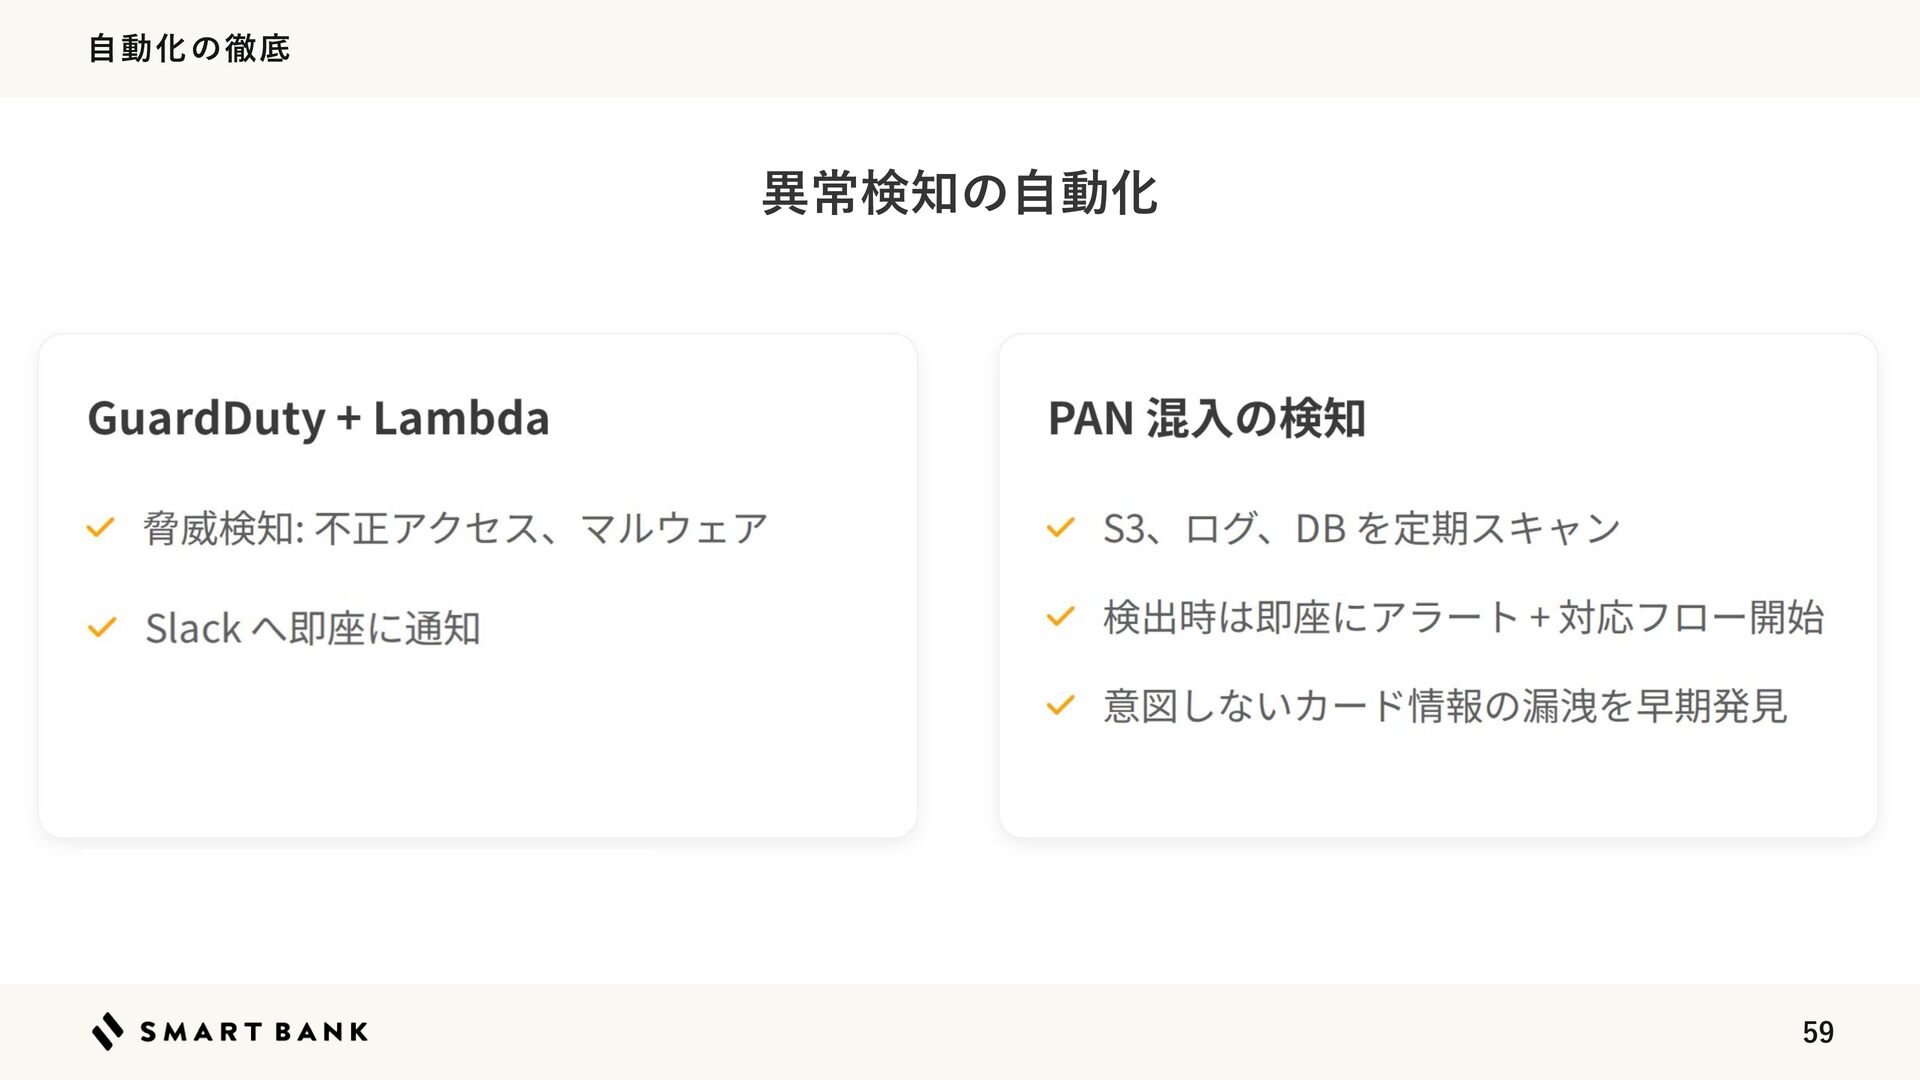
Task: Click page number 59
Action: (1818, 1032)
